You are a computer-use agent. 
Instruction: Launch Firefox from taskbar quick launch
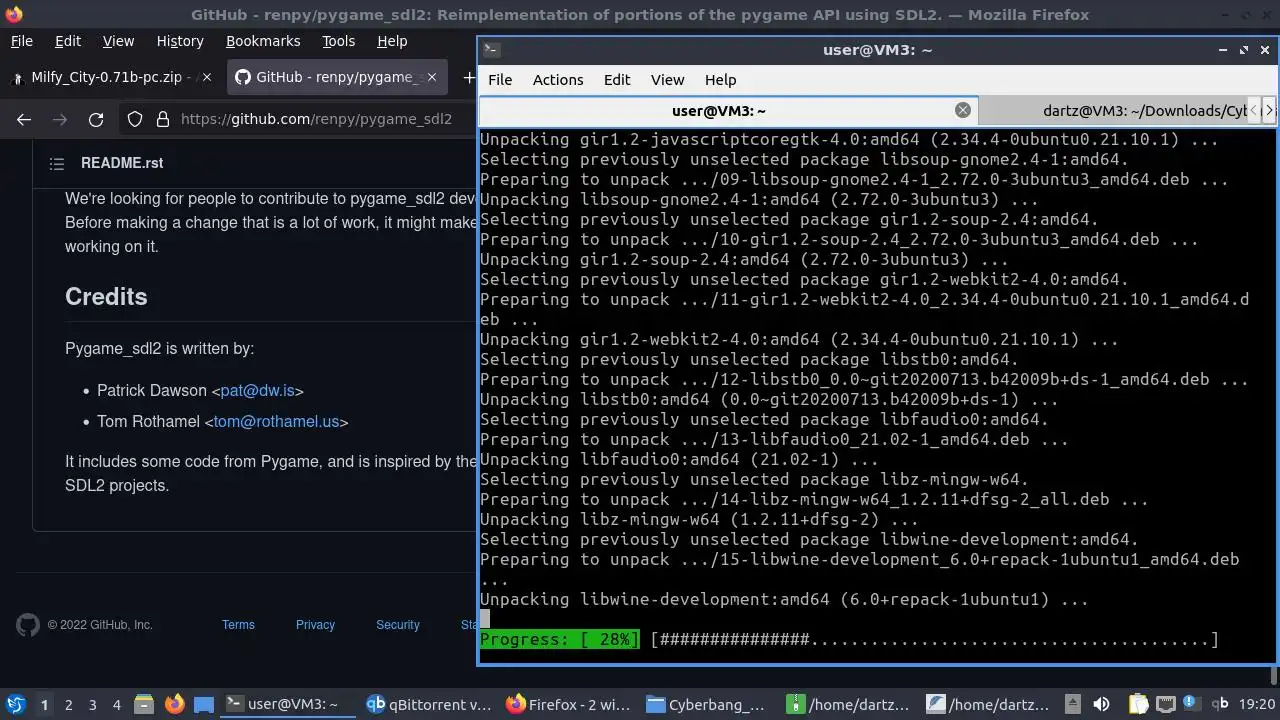click(174, 704)
